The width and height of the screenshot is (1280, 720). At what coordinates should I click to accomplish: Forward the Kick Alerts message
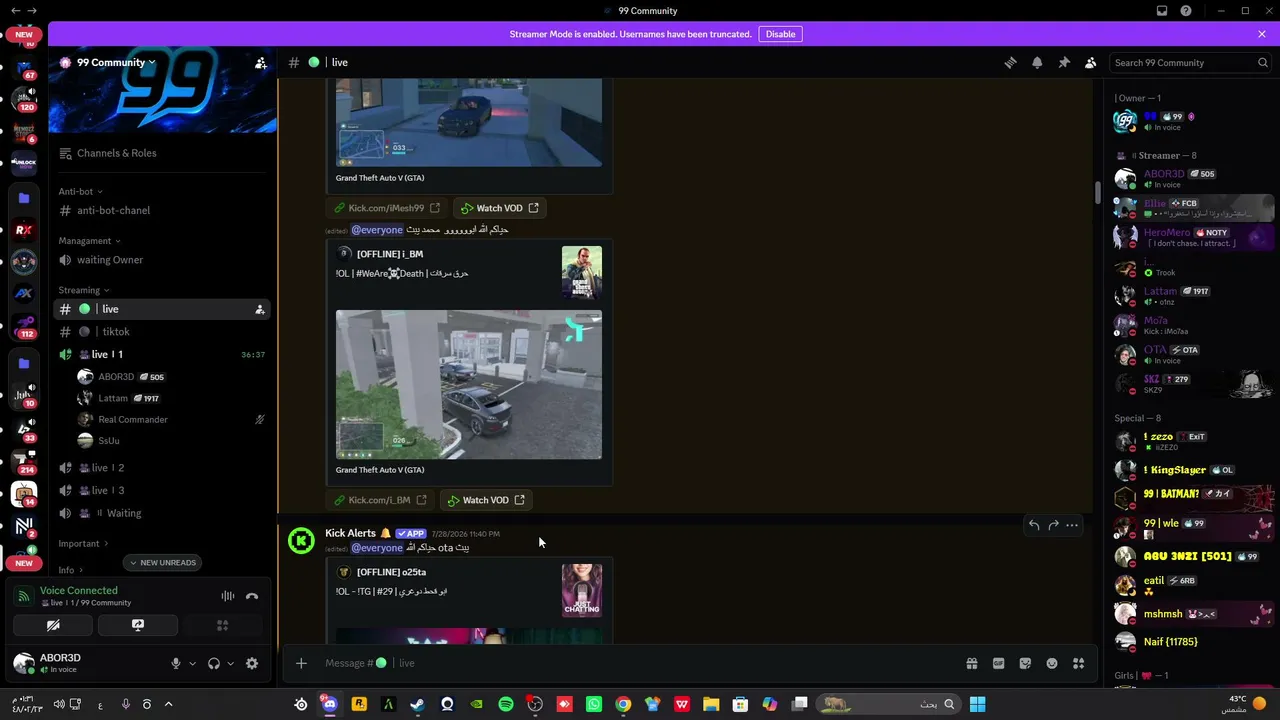click(x=1053, y=525)
